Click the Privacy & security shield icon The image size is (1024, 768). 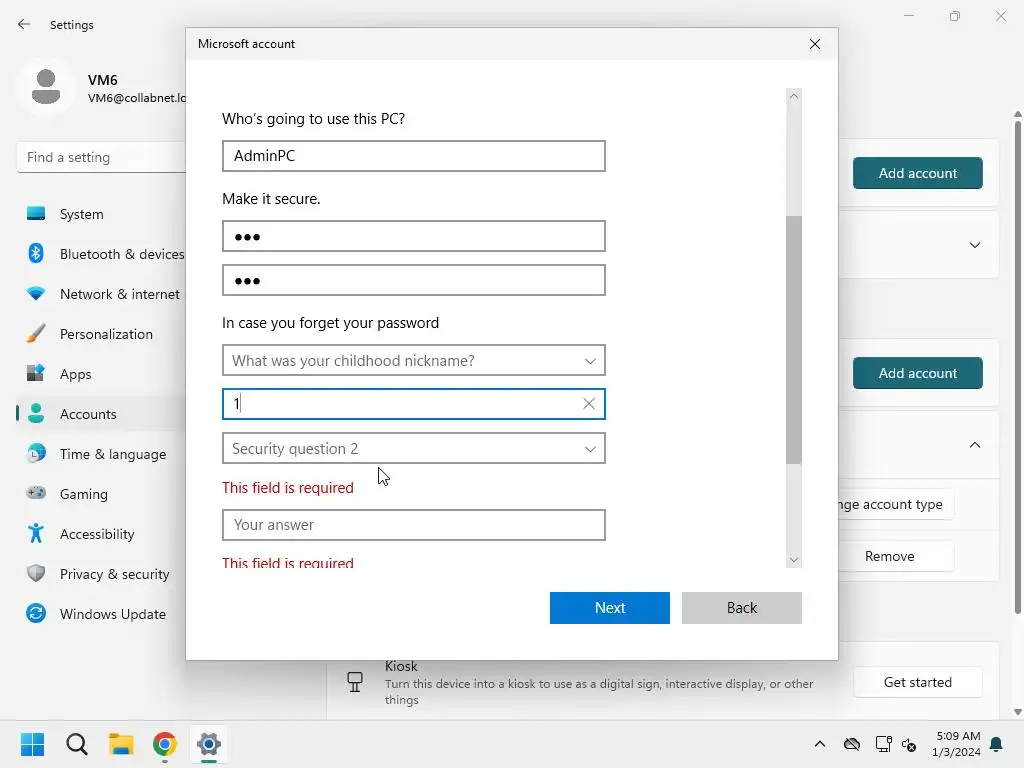pyautogui.click(x=36, y=573)
